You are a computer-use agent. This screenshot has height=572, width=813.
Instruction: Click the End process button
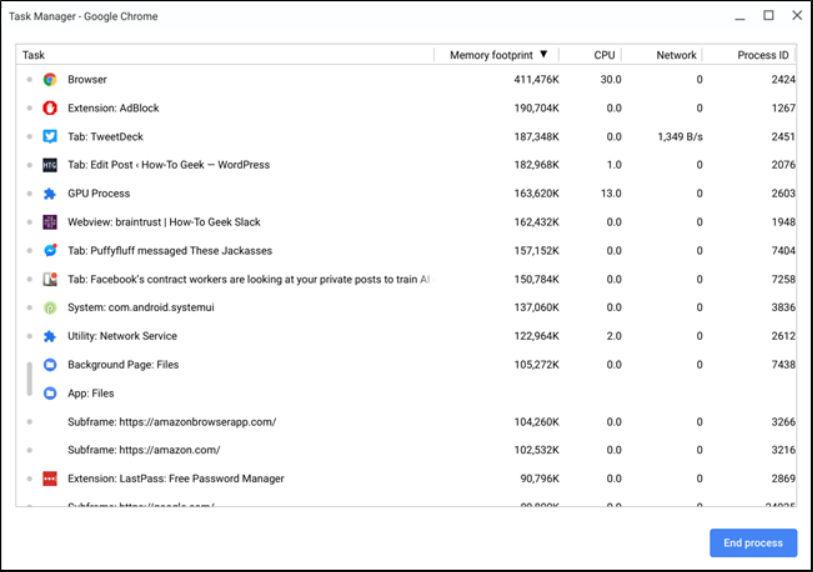[x=753, y=543]
